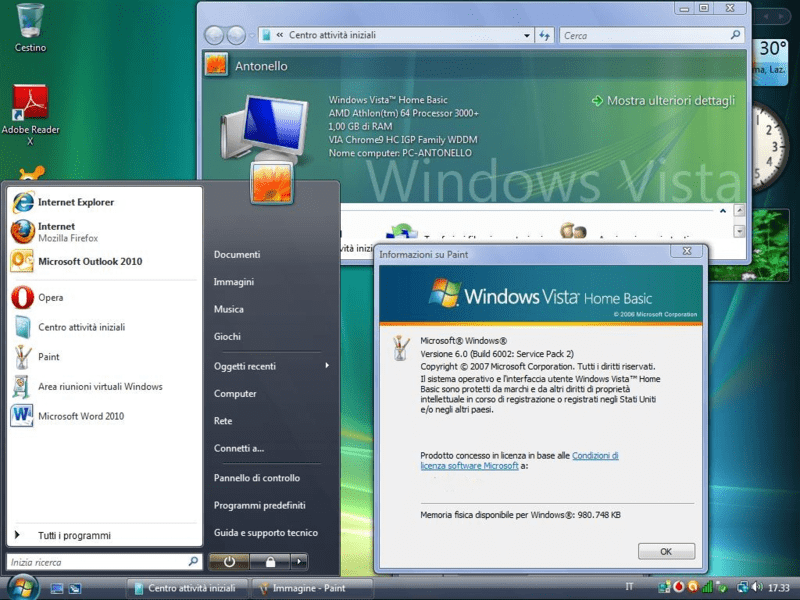Viewport: 800px width, 600px height.
Task: Switch to Immagine - Paint taskbar button
Action: click(312, 588)
